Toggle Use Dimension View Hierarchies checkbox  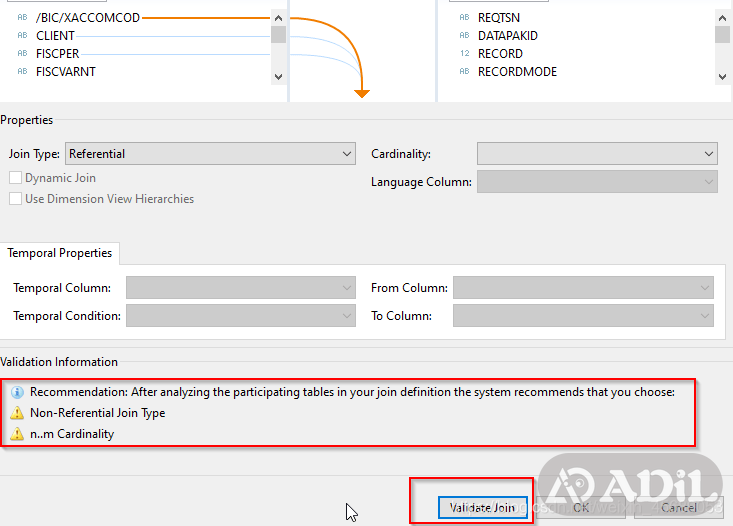pyautogui.click(x=16, y=199)
